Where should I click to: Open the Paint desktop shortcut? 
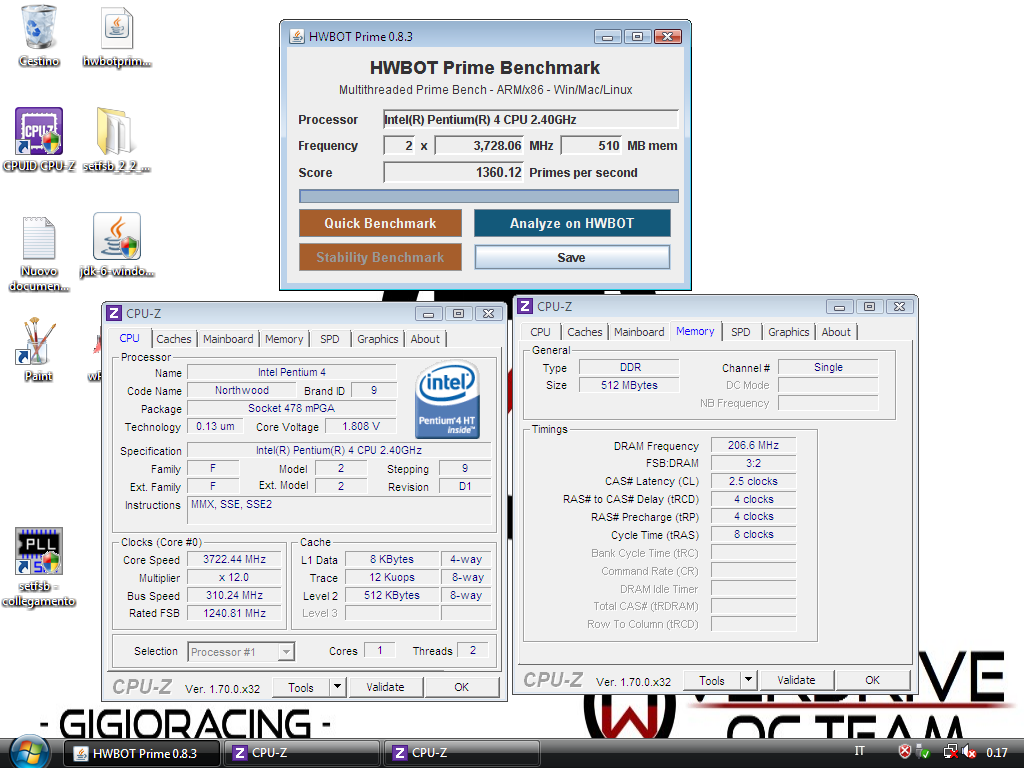click(x=38, y=349)
